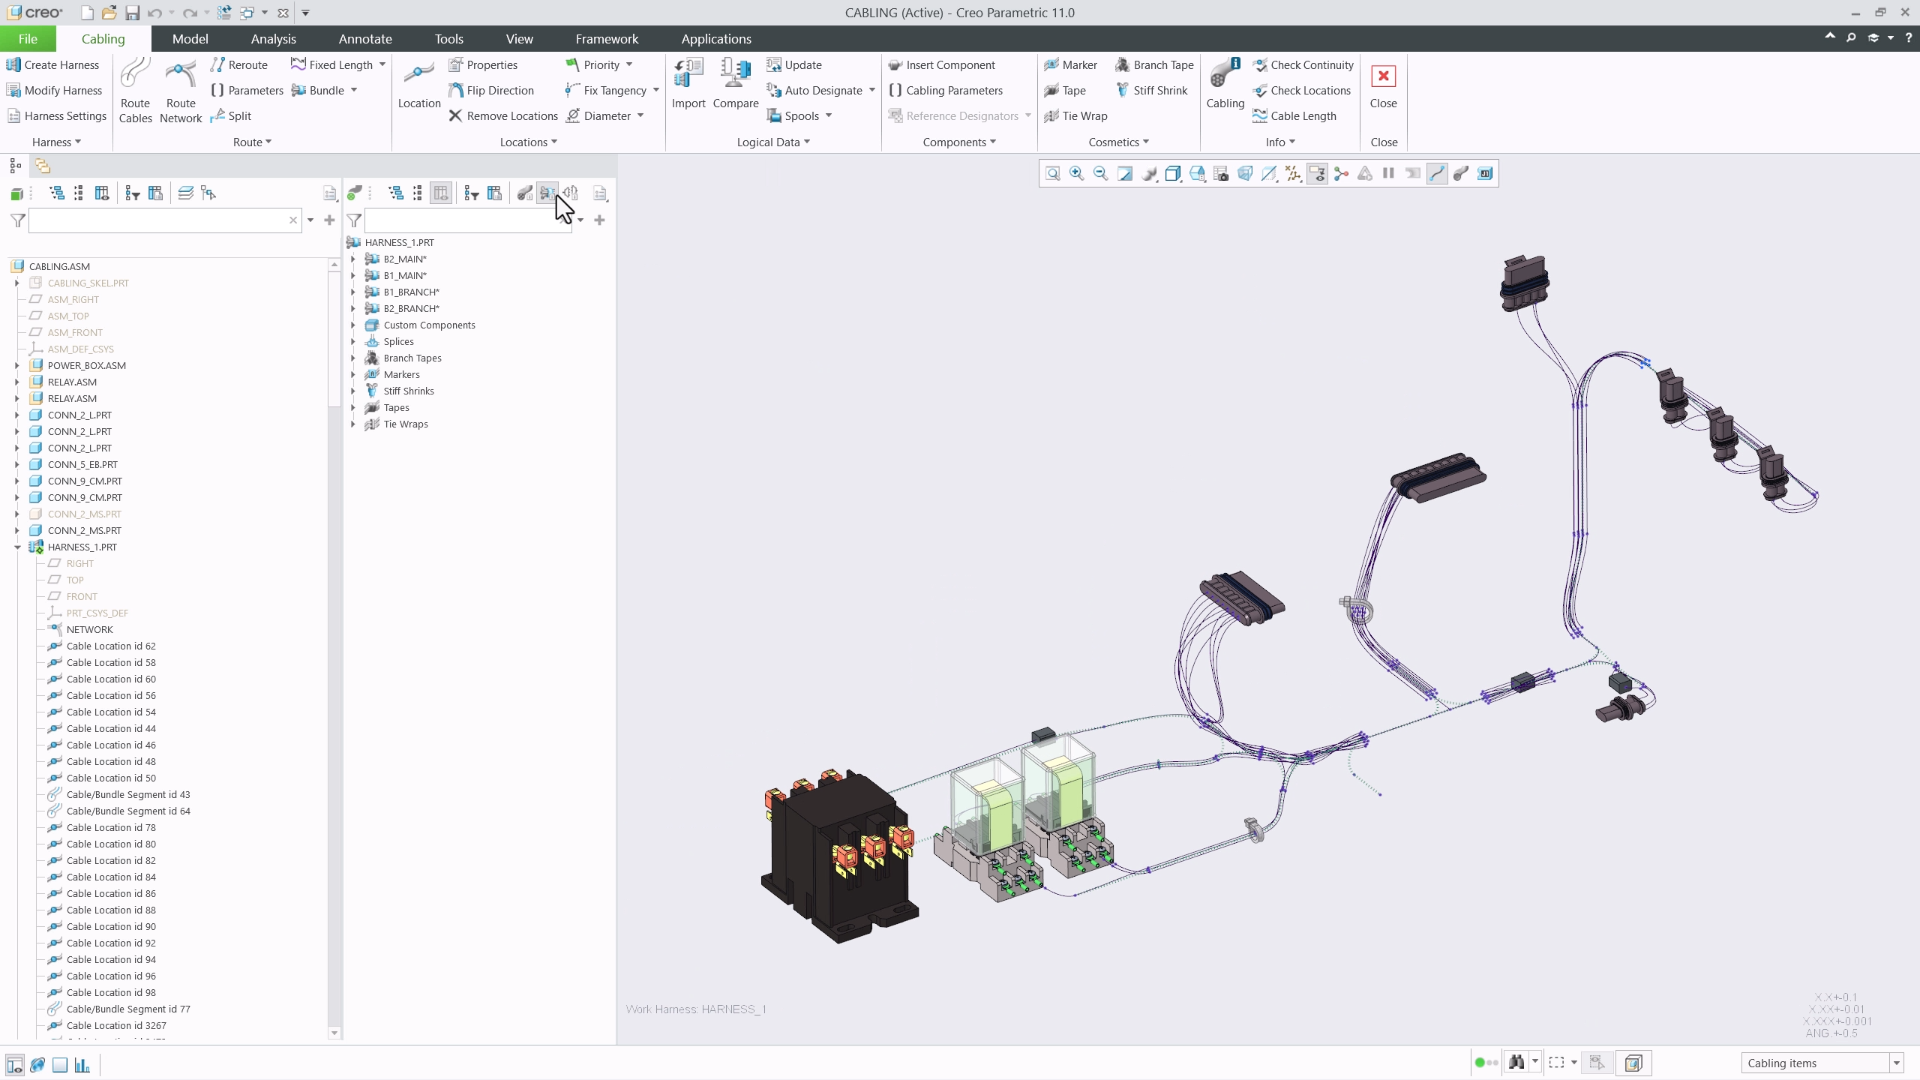
Task: Click the Compare icon
Action: (x=736, y=84)
